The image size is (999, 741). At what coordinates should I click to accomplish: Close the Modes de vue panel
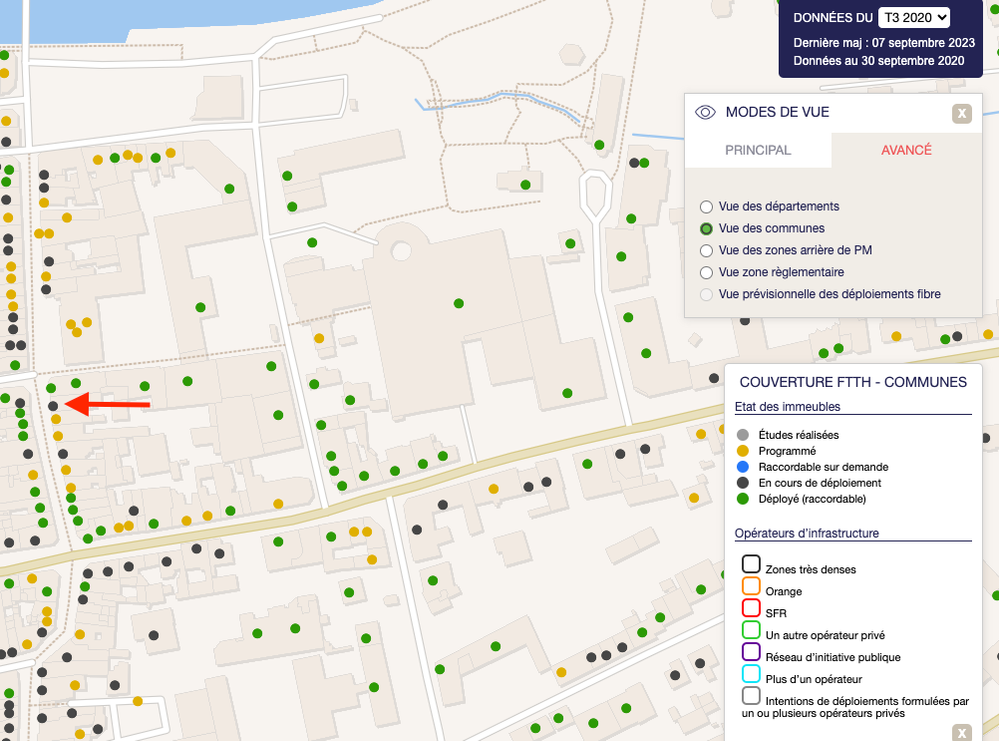click(962, 113)
